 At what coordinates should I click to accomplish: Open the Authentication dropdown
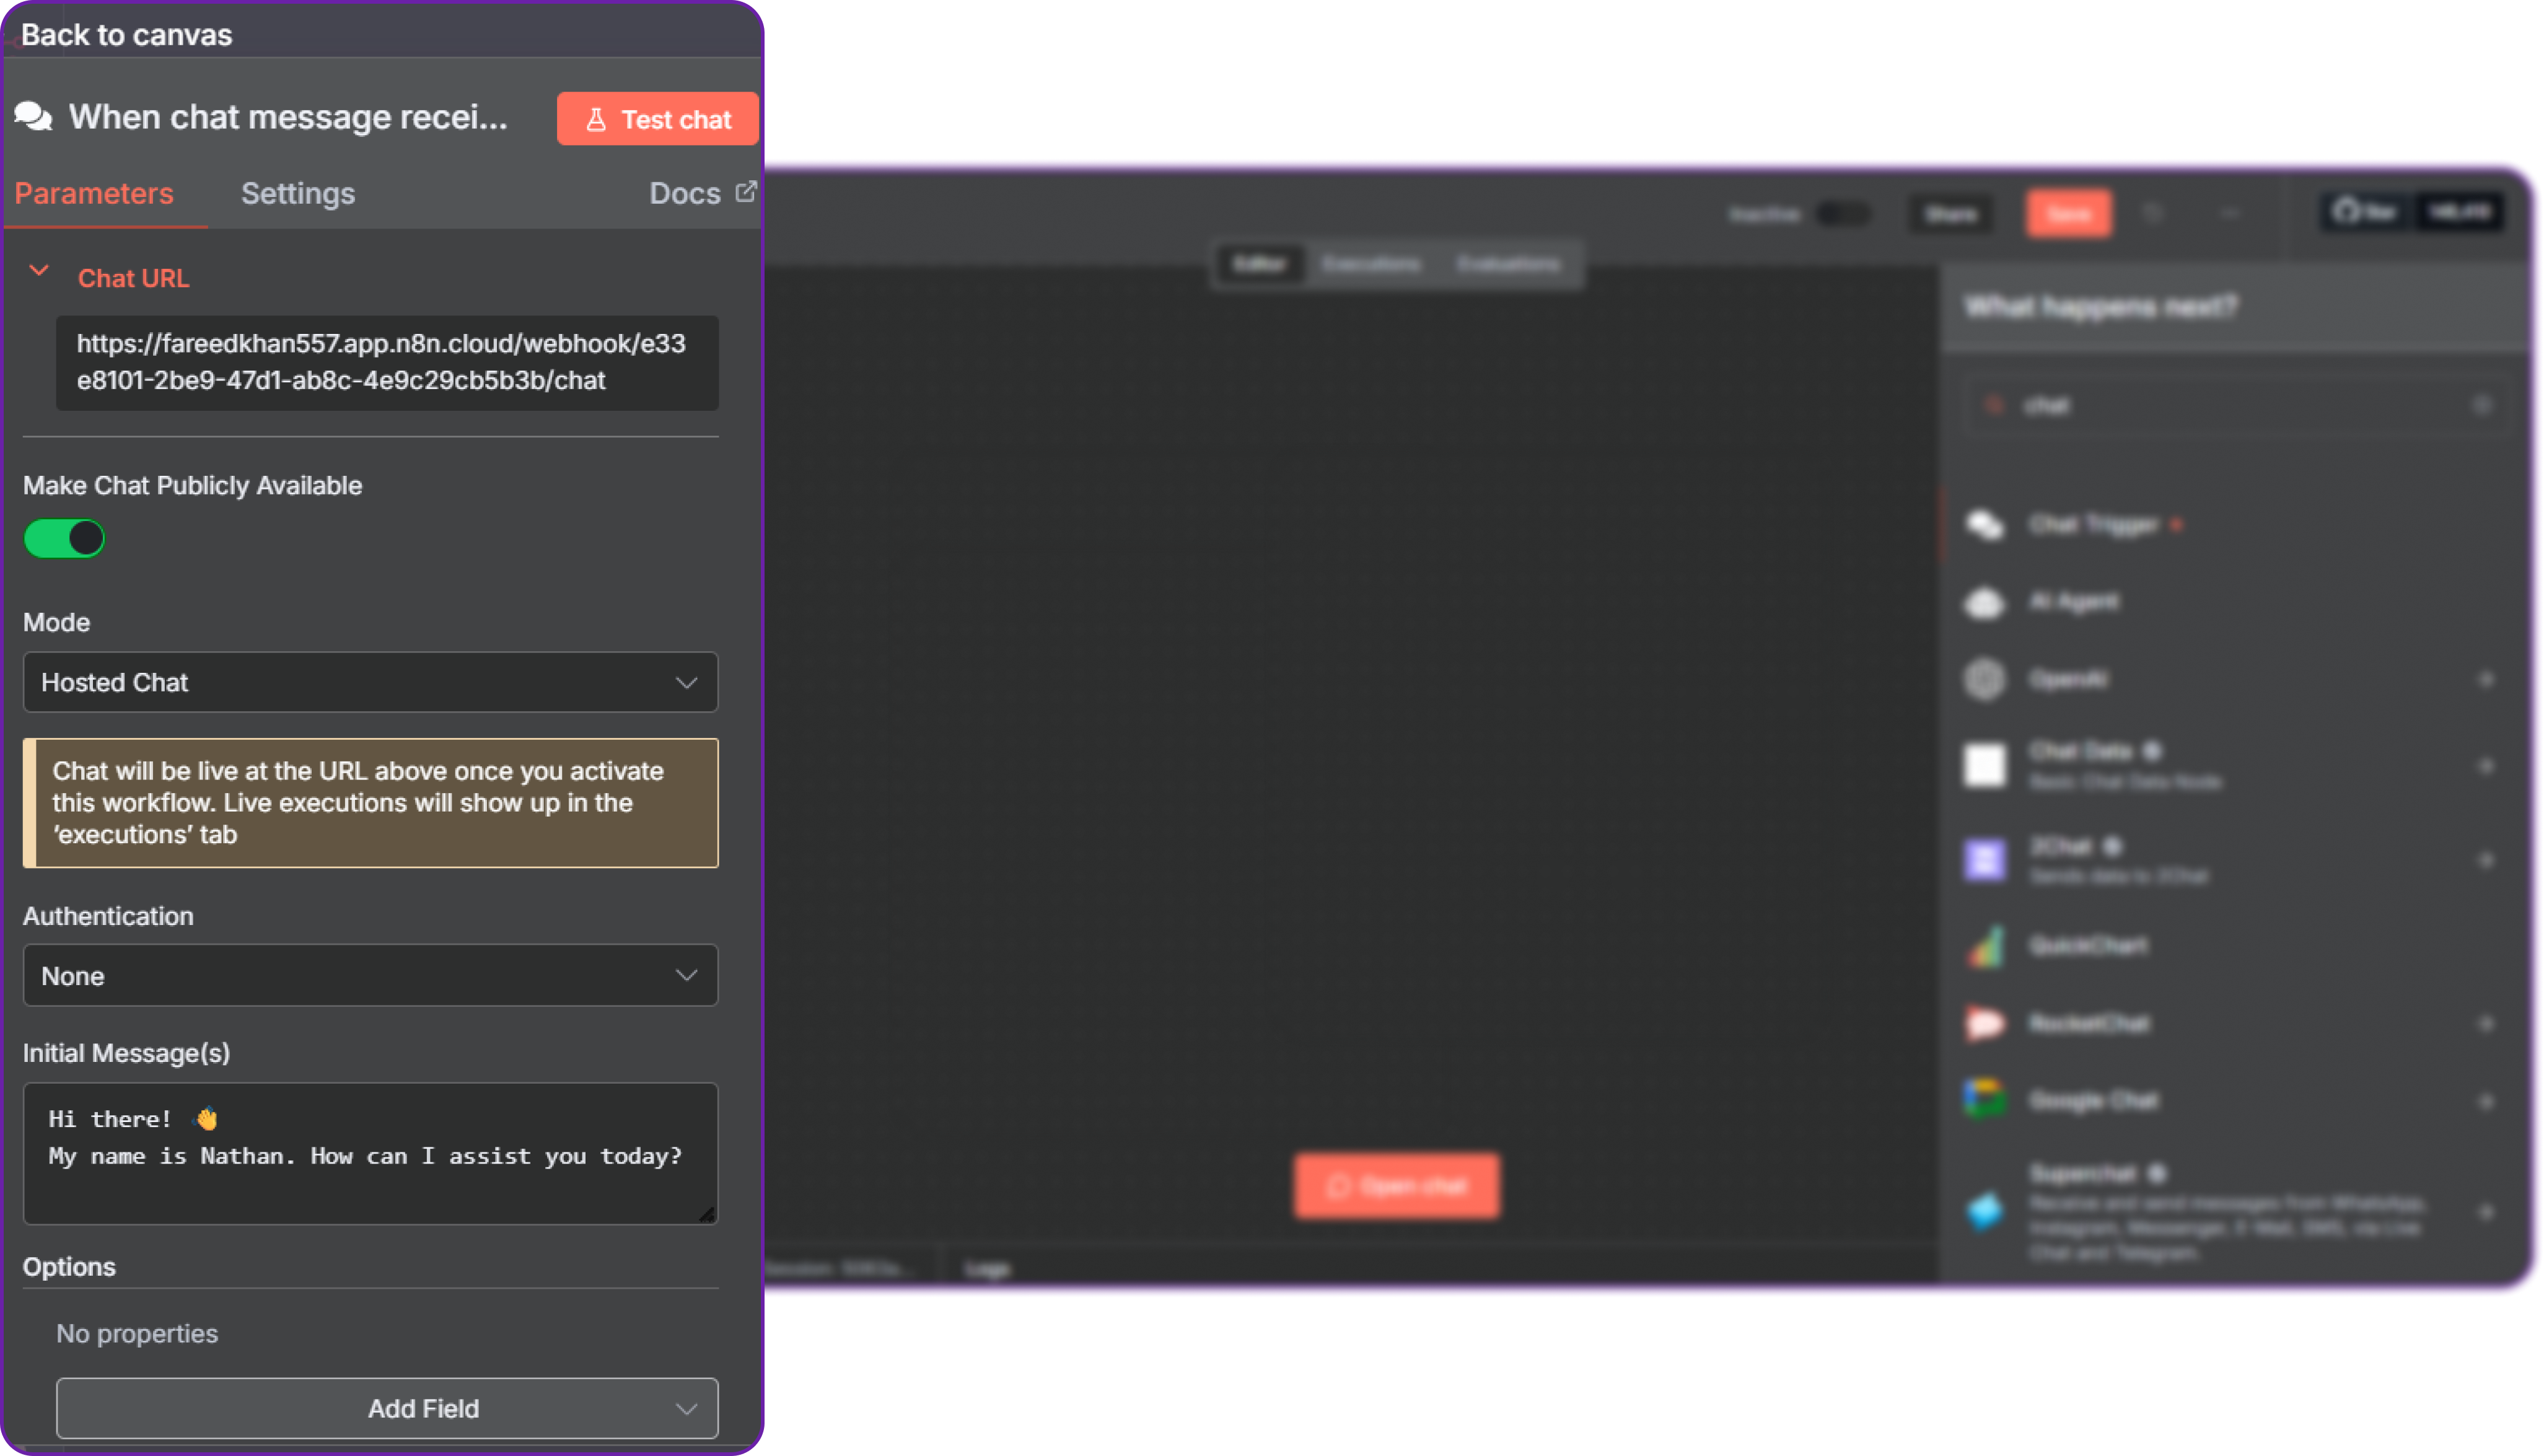(x=370, y=975)
